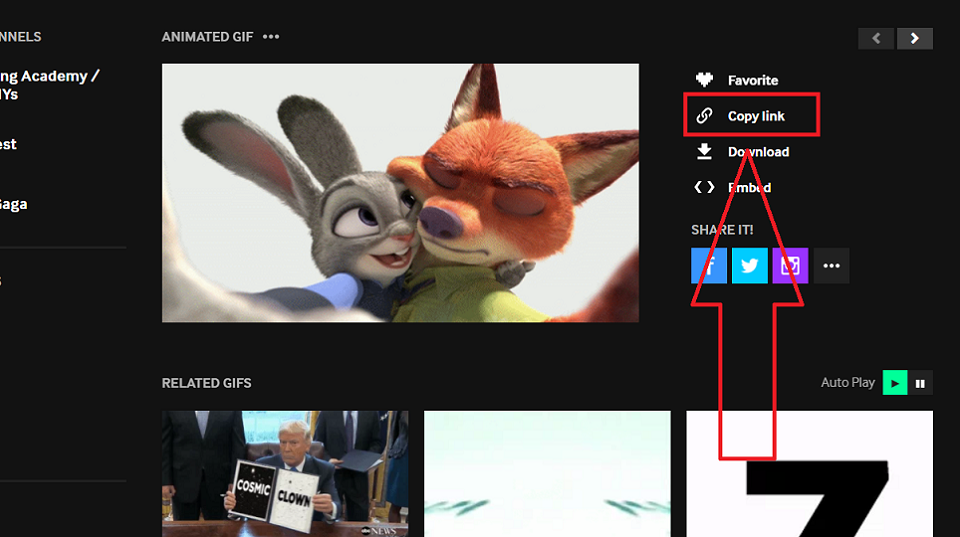The width and height of the screenshot is (960, 537).
Task: Share the GIF on Facebook
Action: pos(709,266)
